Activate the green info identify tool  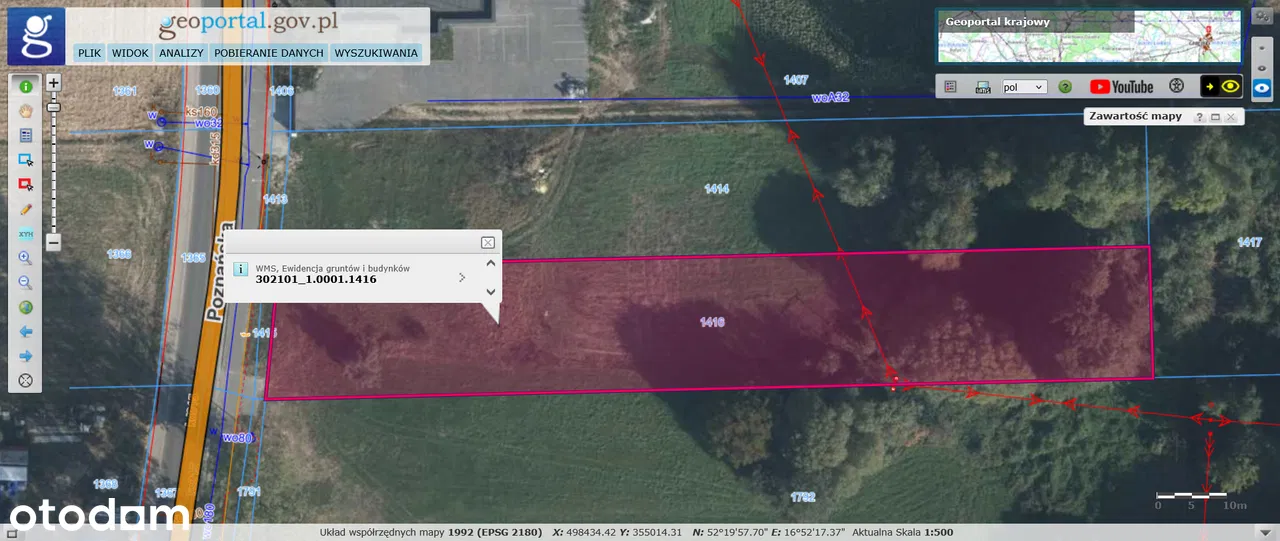click(25, 87)
